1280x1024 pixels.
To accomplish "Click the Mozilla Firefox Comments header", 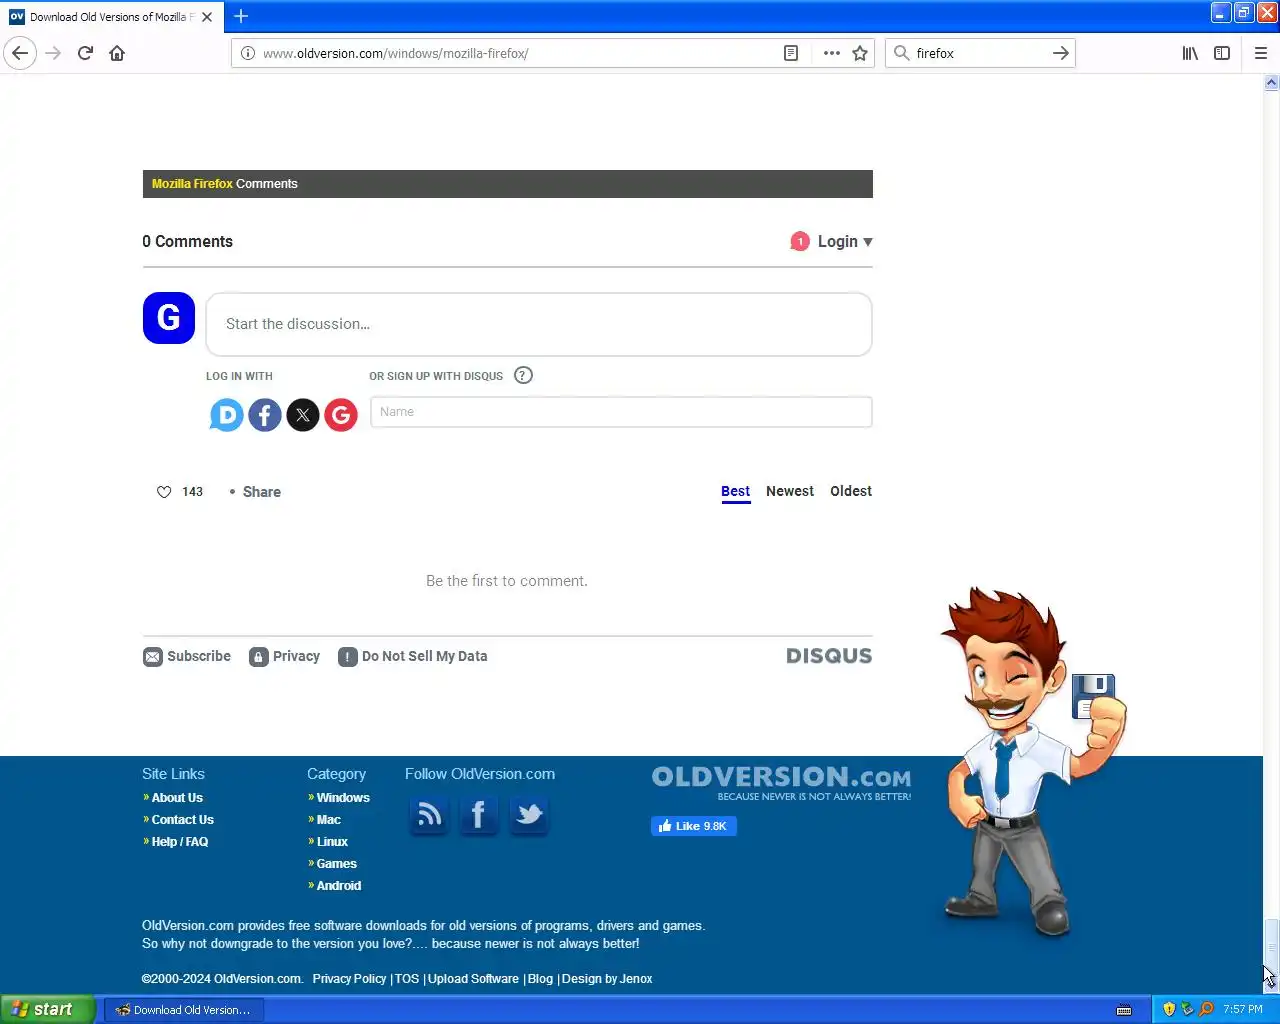I will 508,184.
